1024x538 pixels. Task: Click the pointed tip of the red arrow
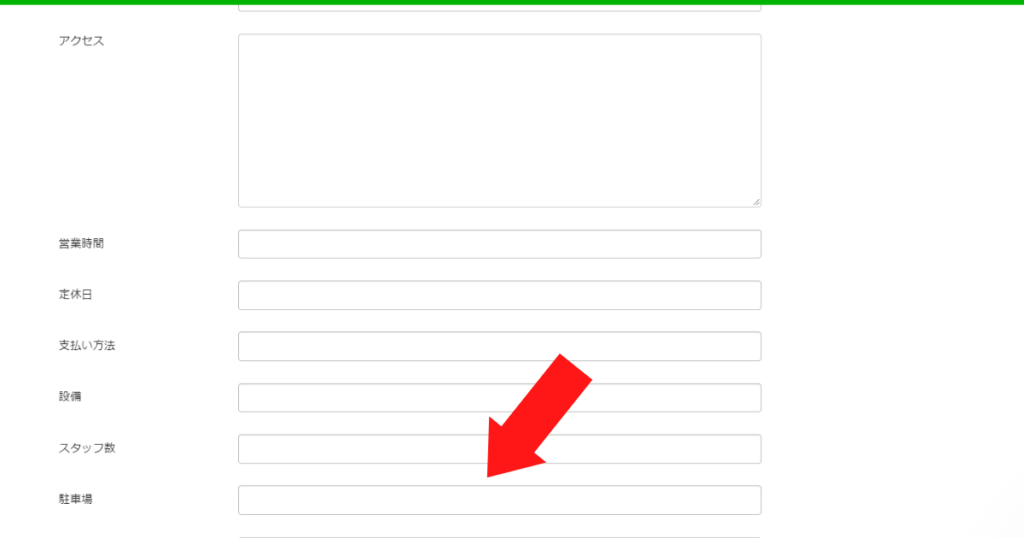pyautogui.click(x=489, y=475)
